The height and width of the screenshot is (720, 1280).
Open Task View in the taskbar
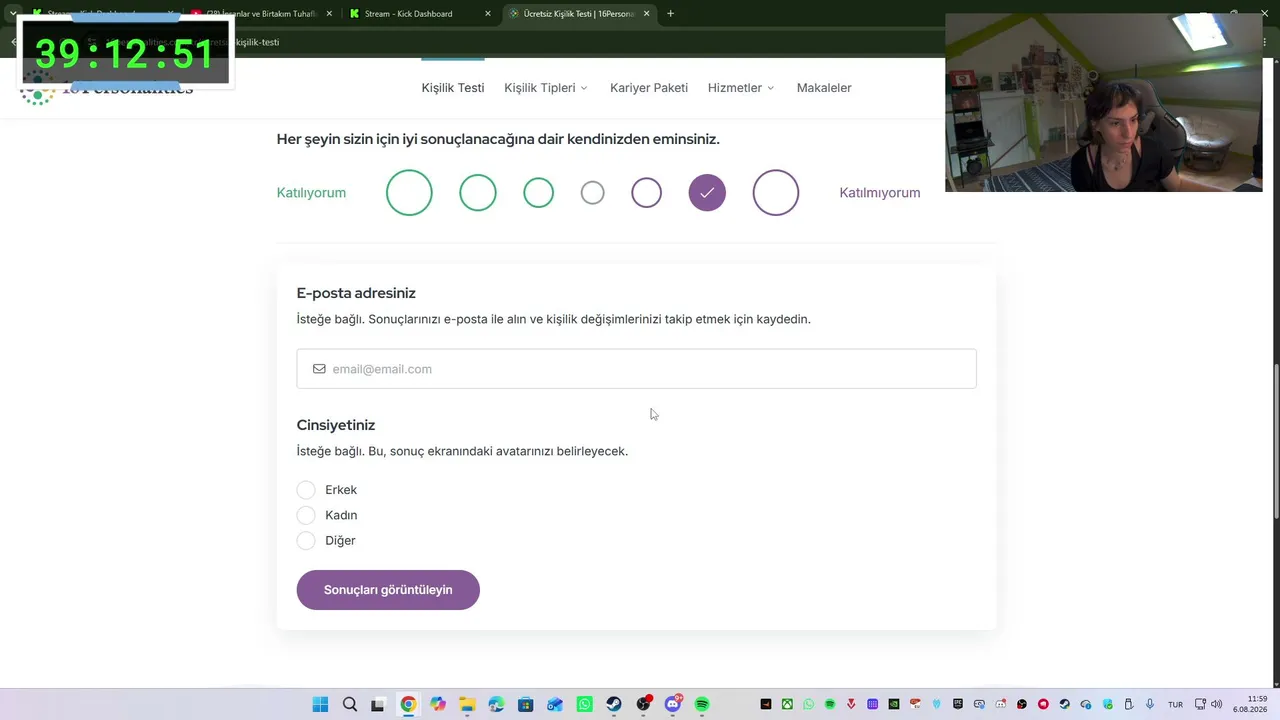[378, 704]
